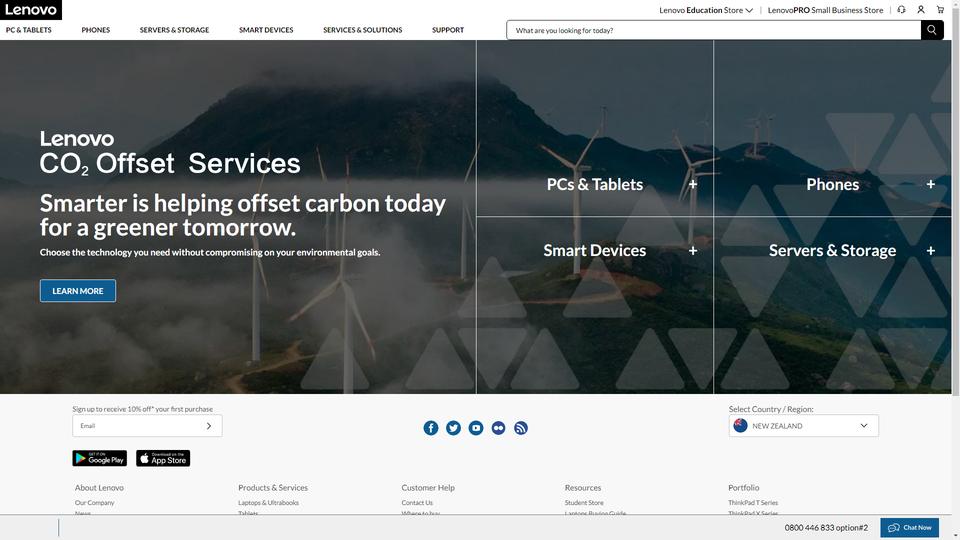
Task: Click the About Lenovo footer heading
Action: (x=99, y=488)
